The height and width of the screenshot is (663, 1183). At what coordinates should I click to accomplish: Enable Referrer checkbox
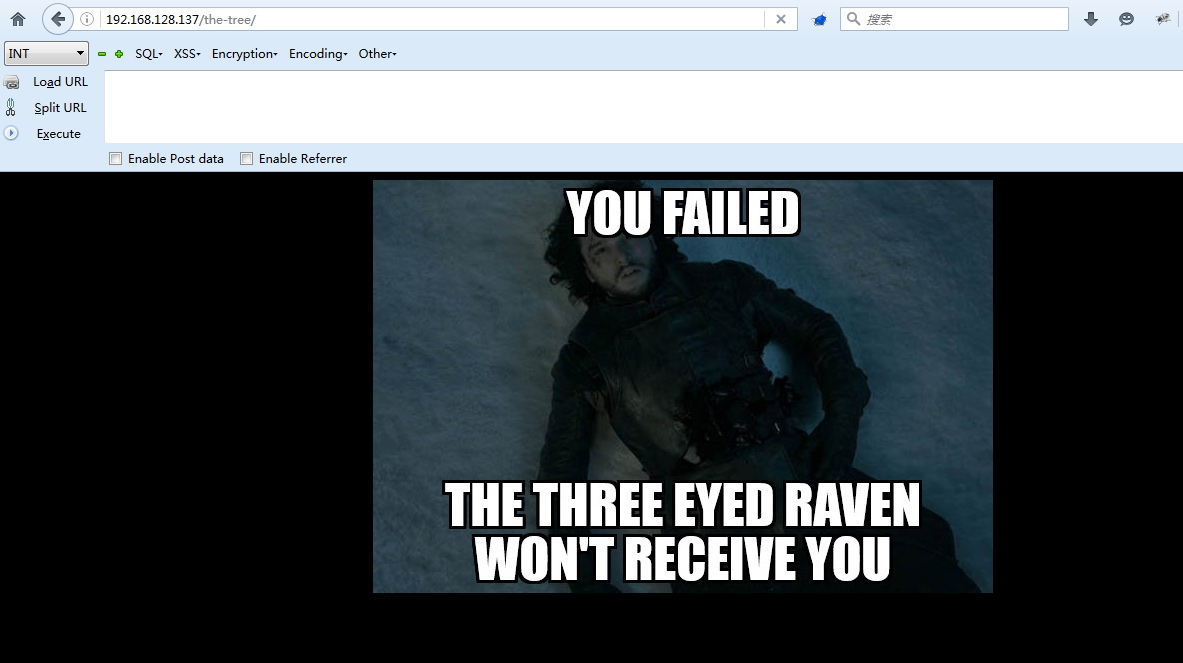246,158
